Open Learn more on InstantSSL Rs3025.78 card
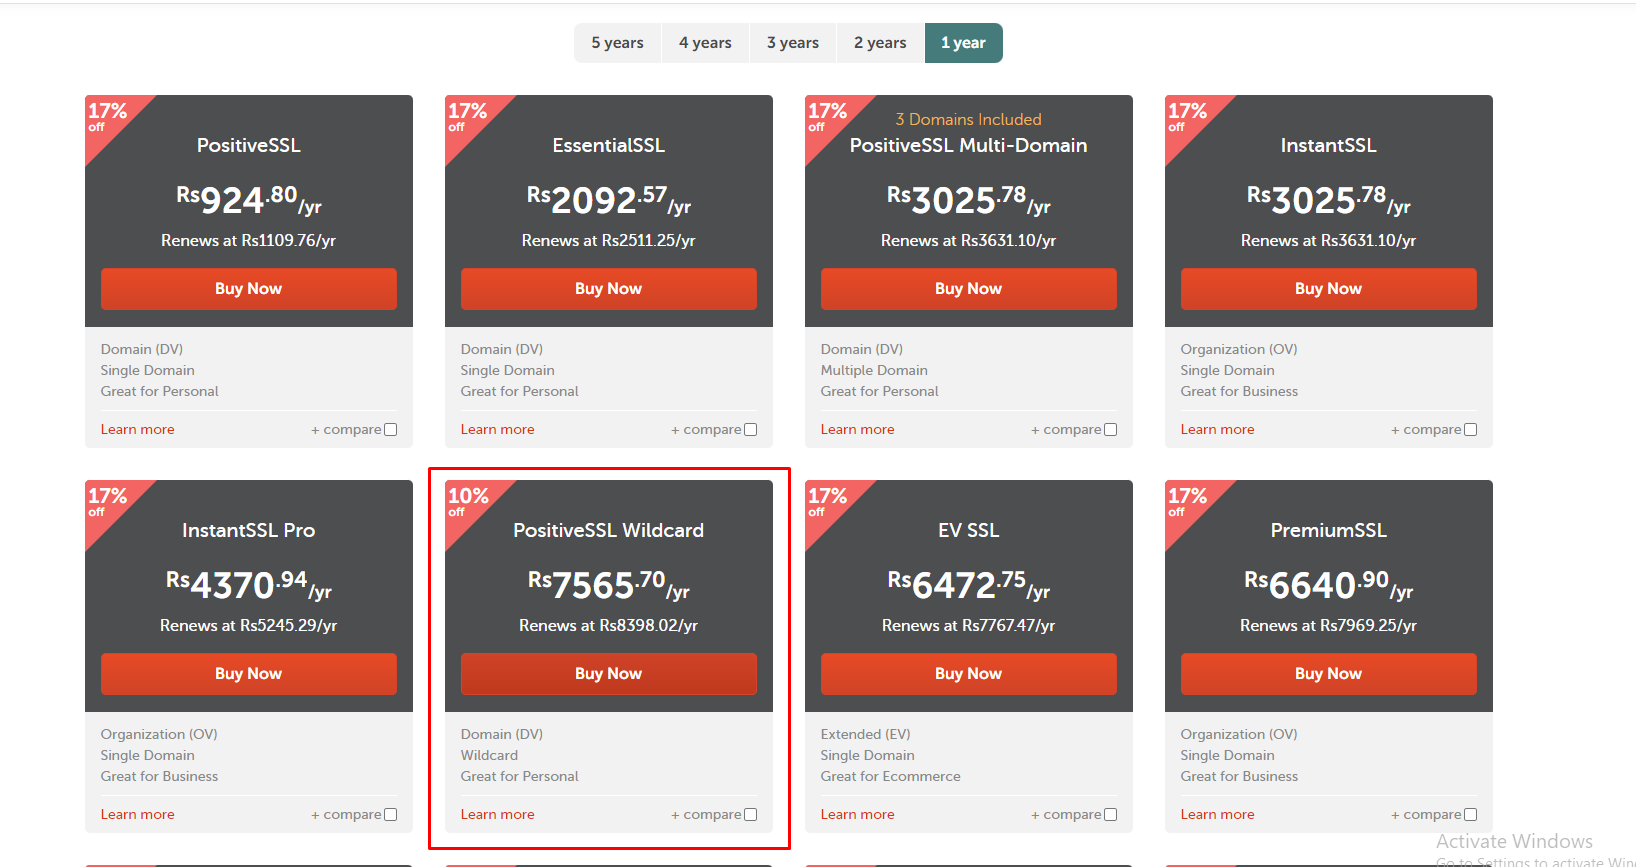 click(x=1218, y=430)
